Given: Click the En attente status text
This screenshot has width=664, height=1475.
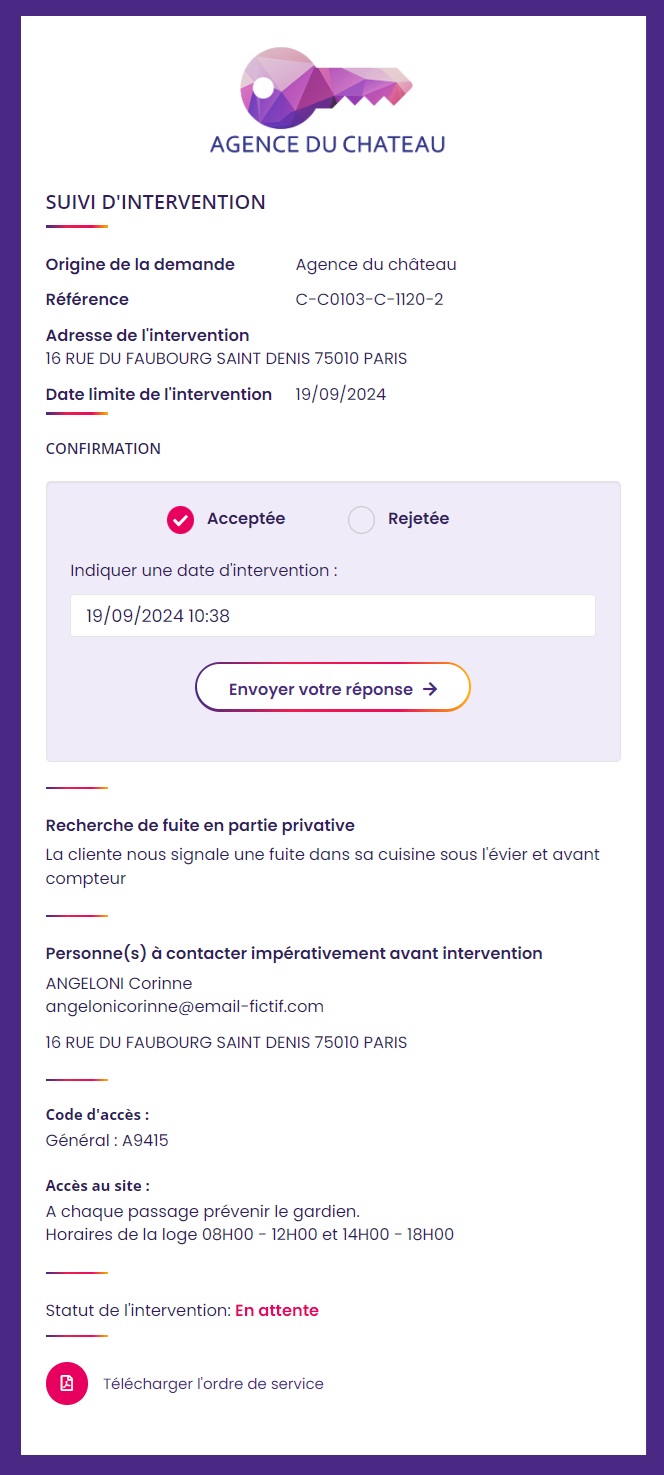Looking at the screenshot, I should click(277, 1310).
